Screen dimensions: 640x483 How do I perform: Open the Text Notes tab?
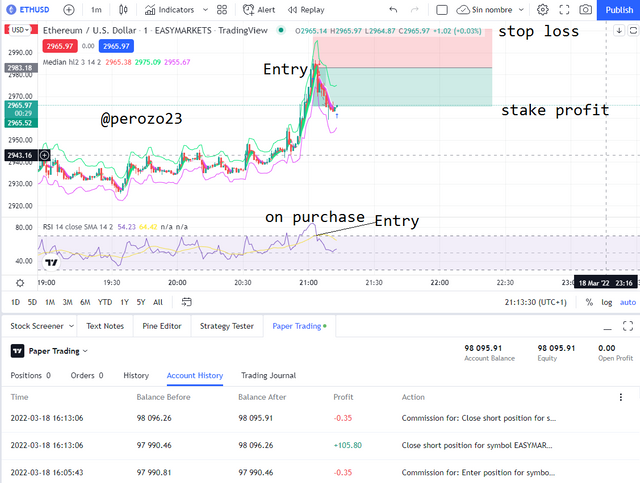[105, 326]
